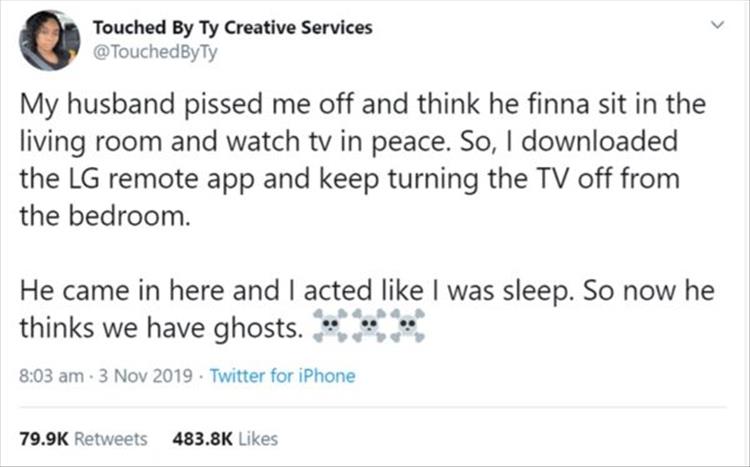
Task: Click the first skull emoji
Action: 331,326
